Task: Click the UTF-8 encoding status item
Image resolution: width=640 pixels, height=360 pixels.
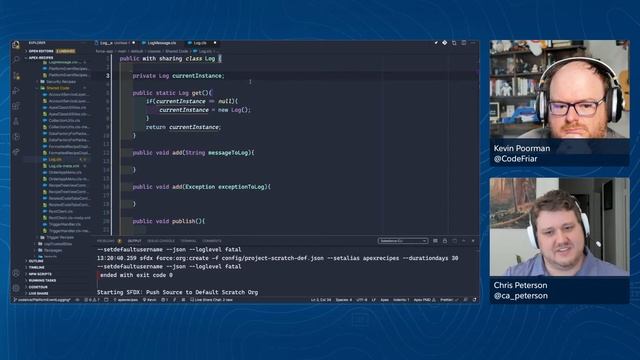Action: [x=362, y=300]
